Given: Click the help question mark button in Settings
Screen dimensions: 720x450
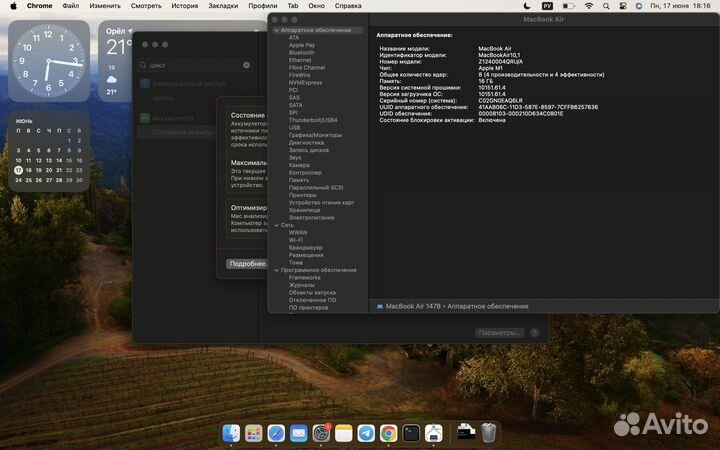Looking at the screenshot, I should 534,333.
